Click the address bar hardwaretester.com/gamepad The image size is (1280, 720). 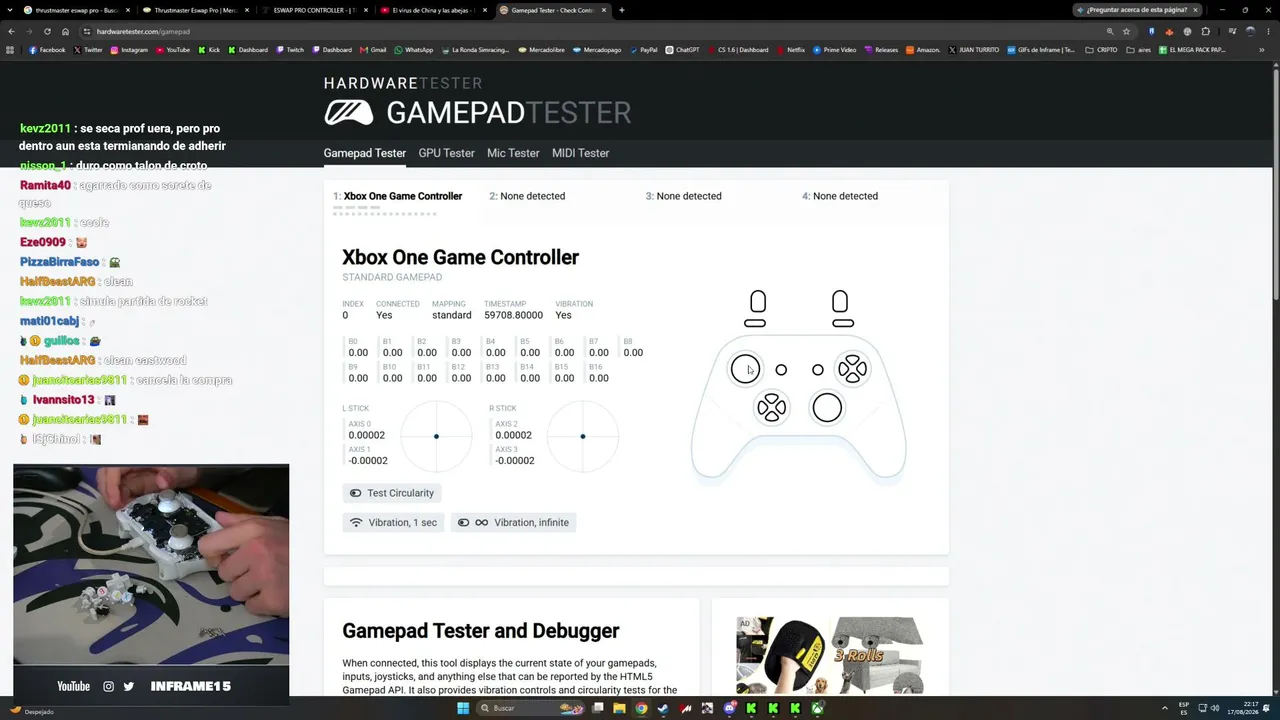143,31
